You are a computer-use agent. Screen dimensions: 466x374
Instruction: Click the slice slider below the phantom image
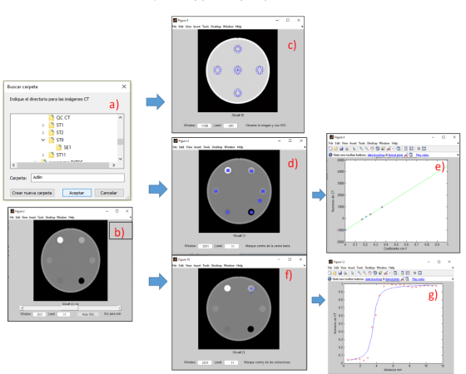pyautogui.click(x=70, y=308)
